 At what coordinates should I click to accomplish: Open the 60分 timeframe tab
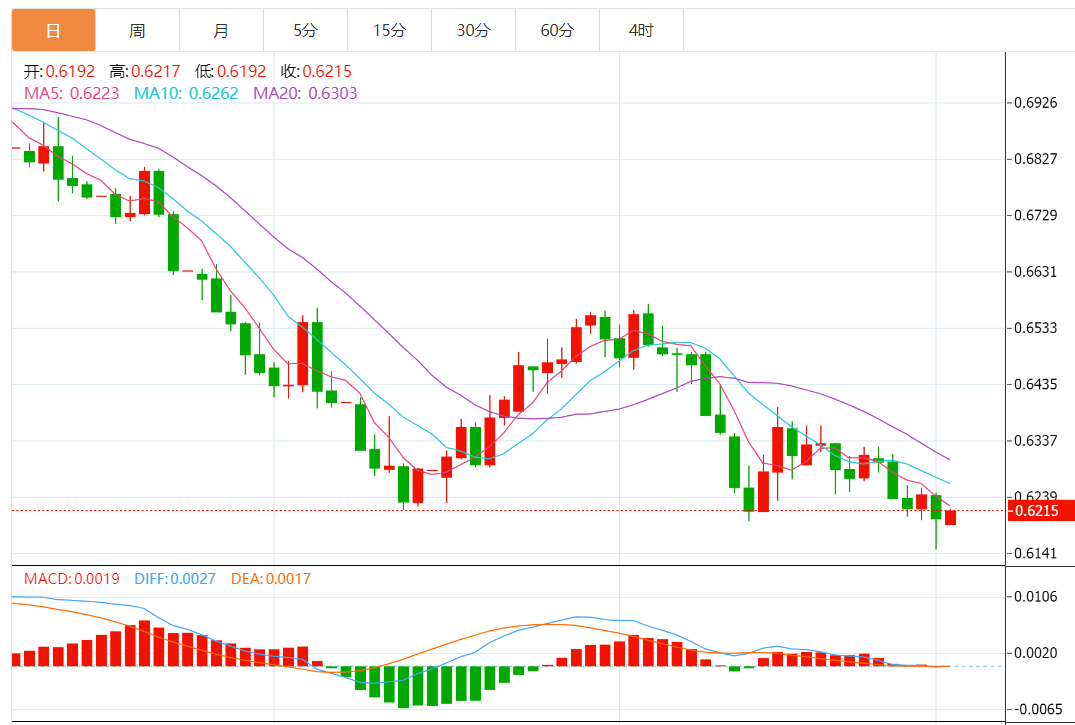557,30
